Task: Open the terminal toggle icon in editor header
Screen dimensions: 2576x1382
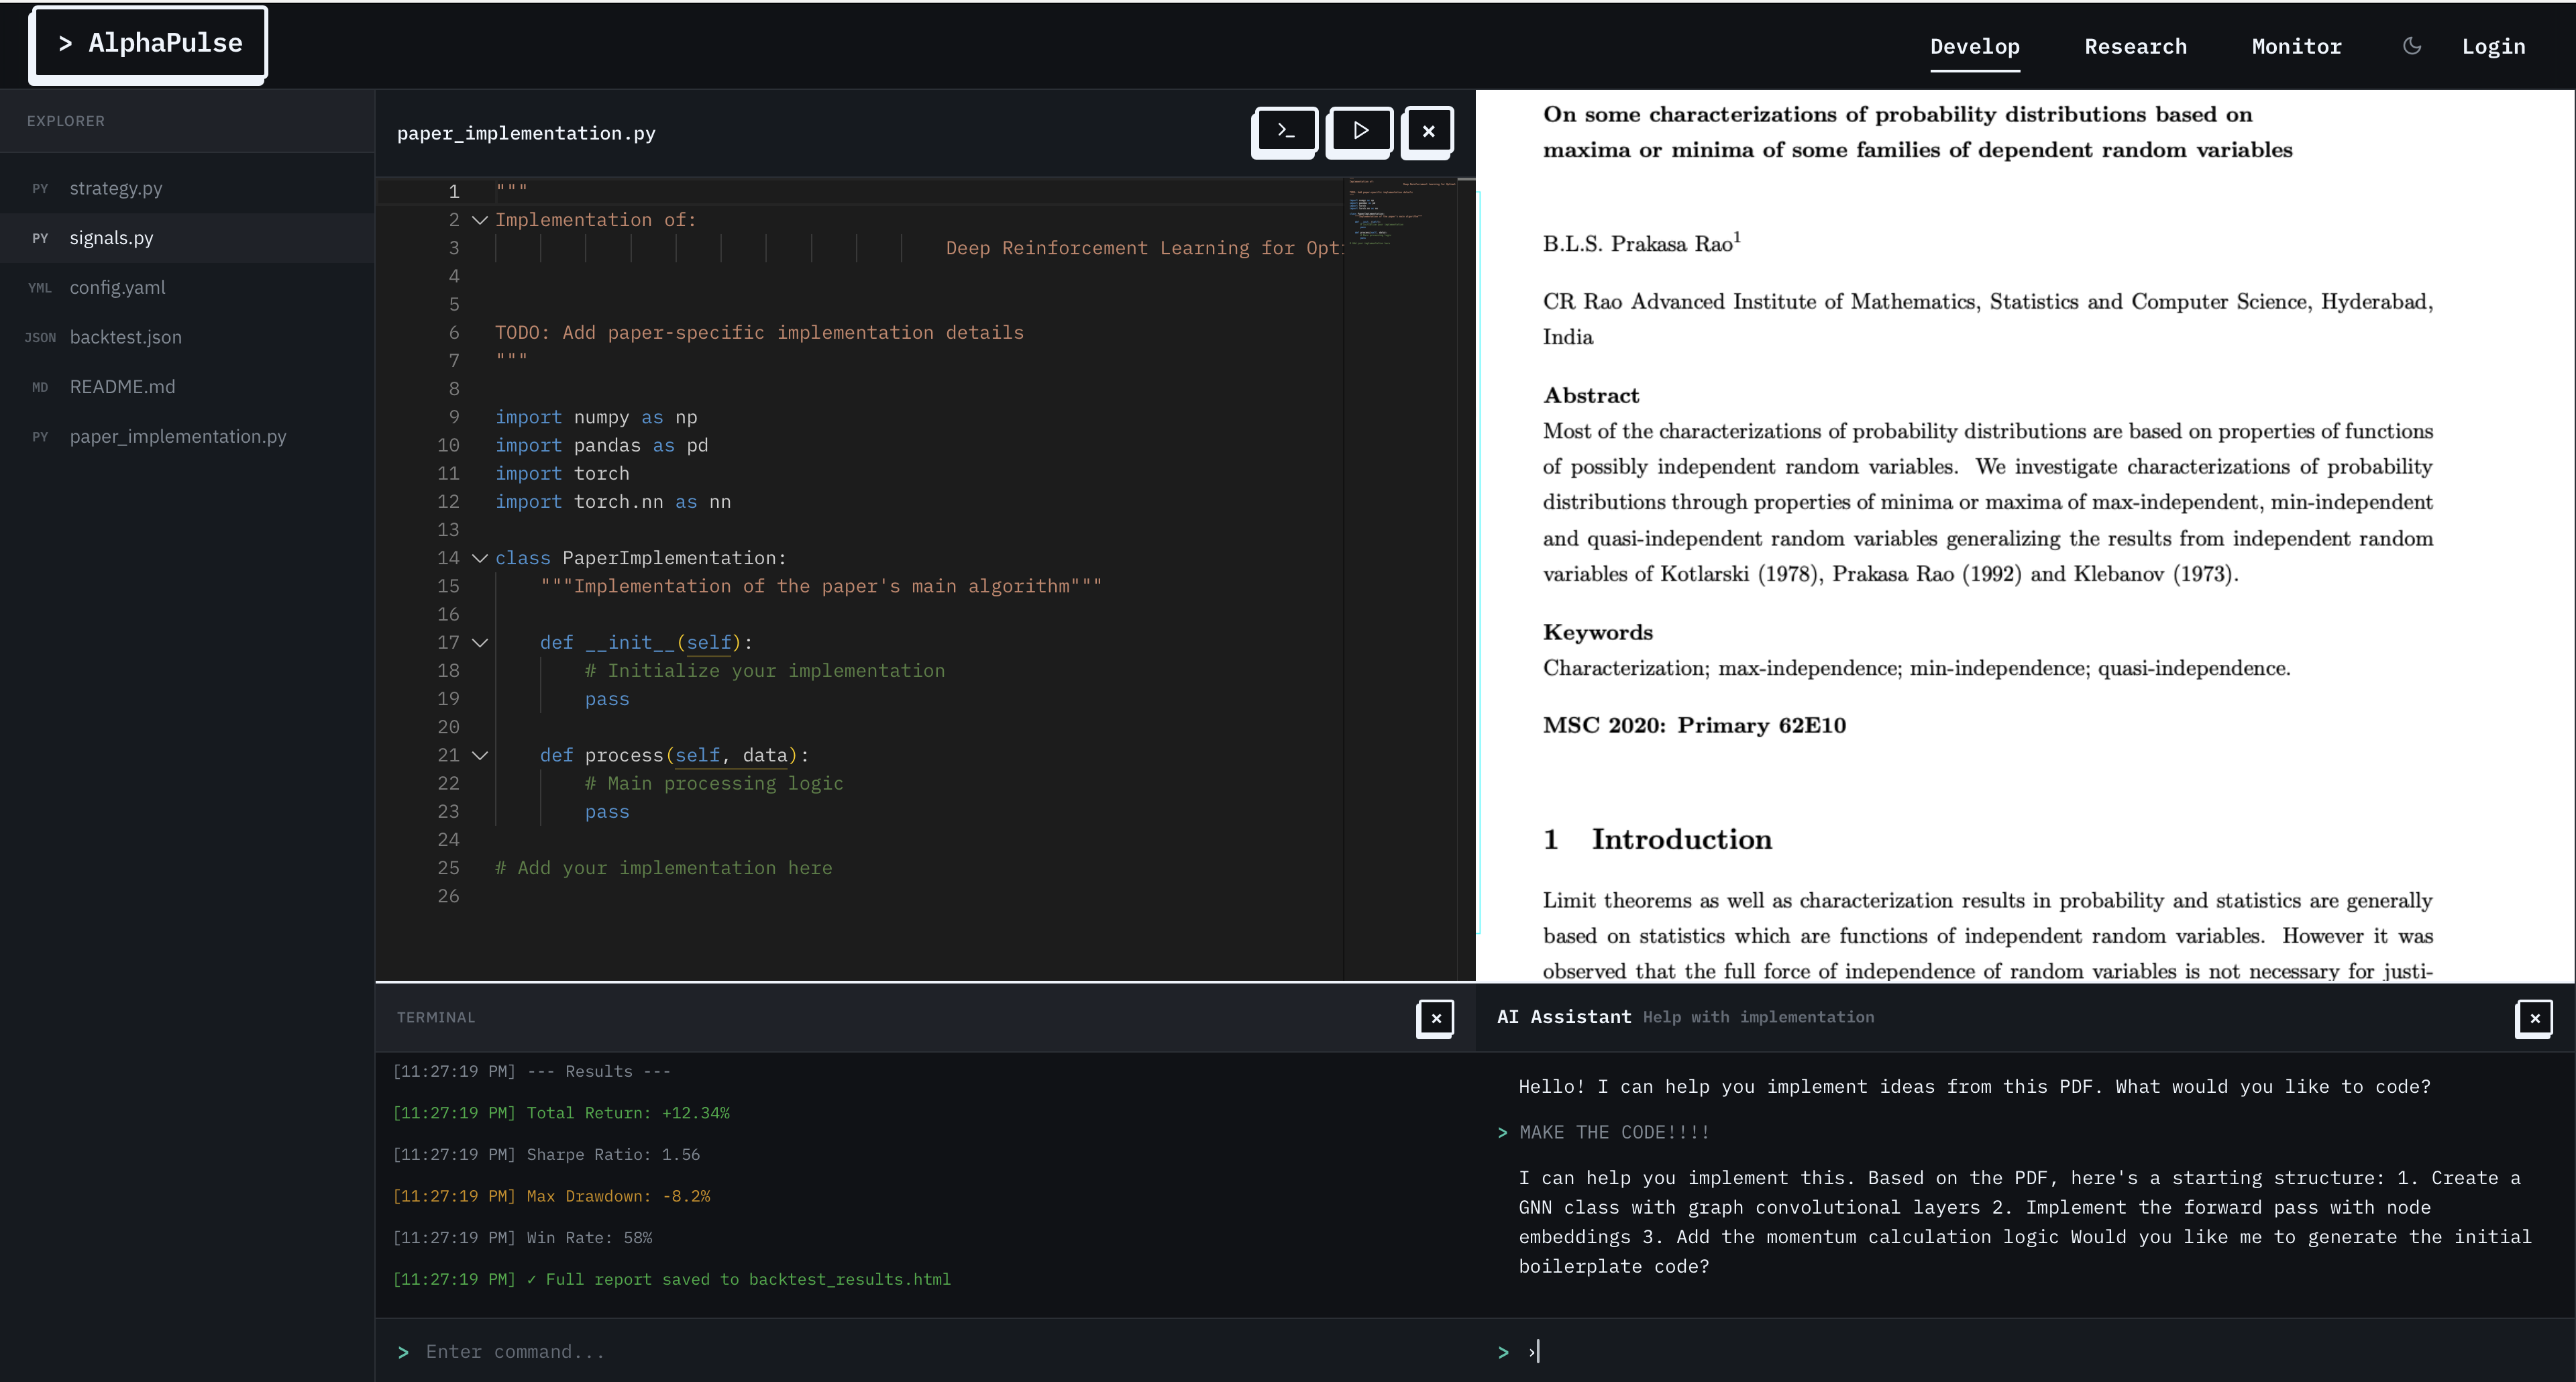Action: 1285,131
